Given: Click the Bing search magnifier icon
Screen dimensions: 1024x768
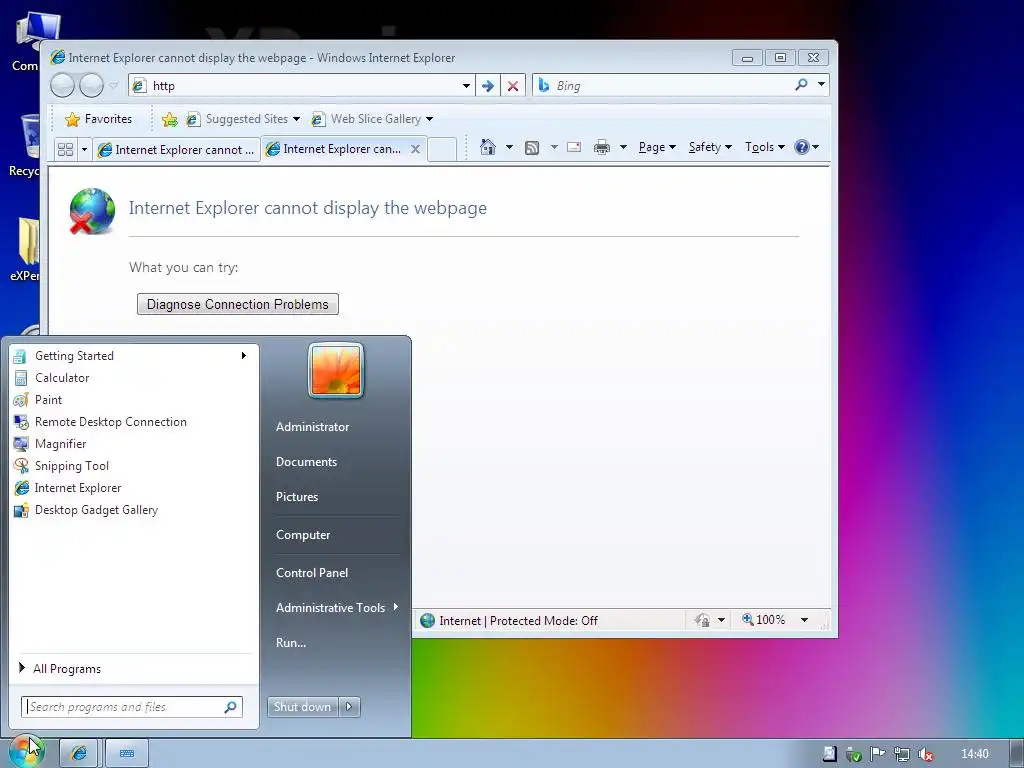Looking at the screenshot, I should tap(801, 84).
